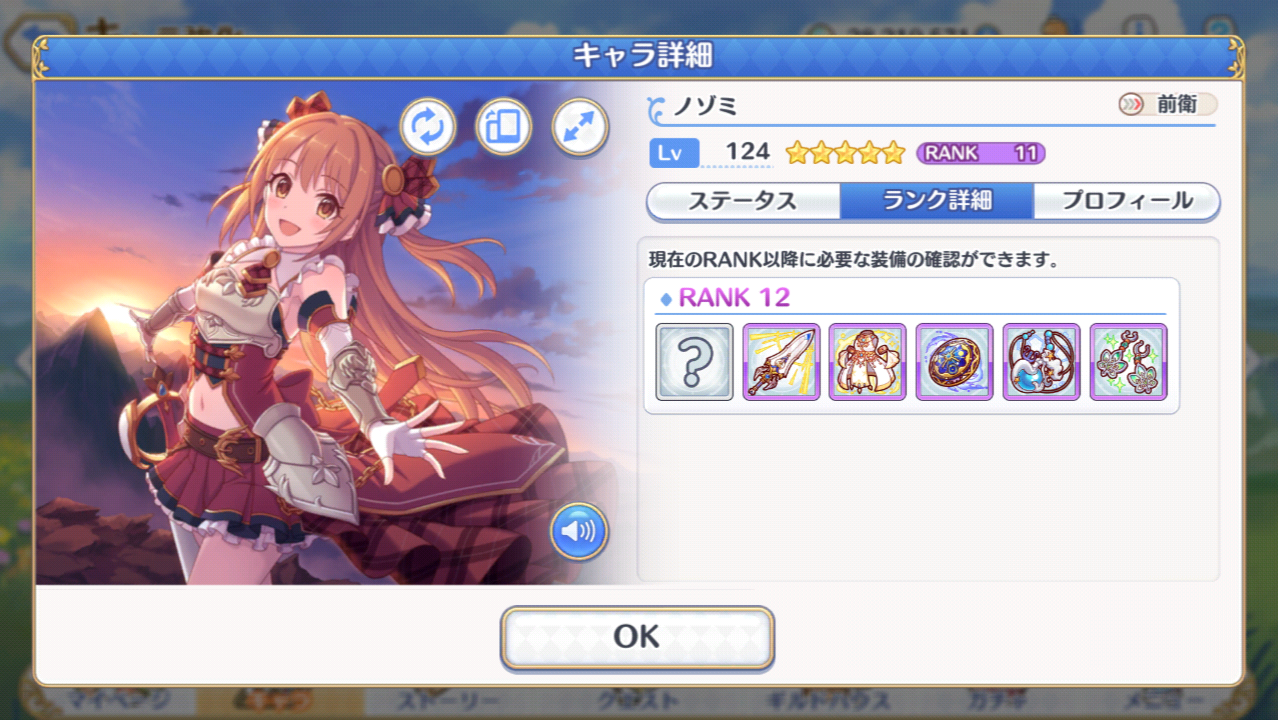Select the round blue shield equipment icon

coord(955,362)
